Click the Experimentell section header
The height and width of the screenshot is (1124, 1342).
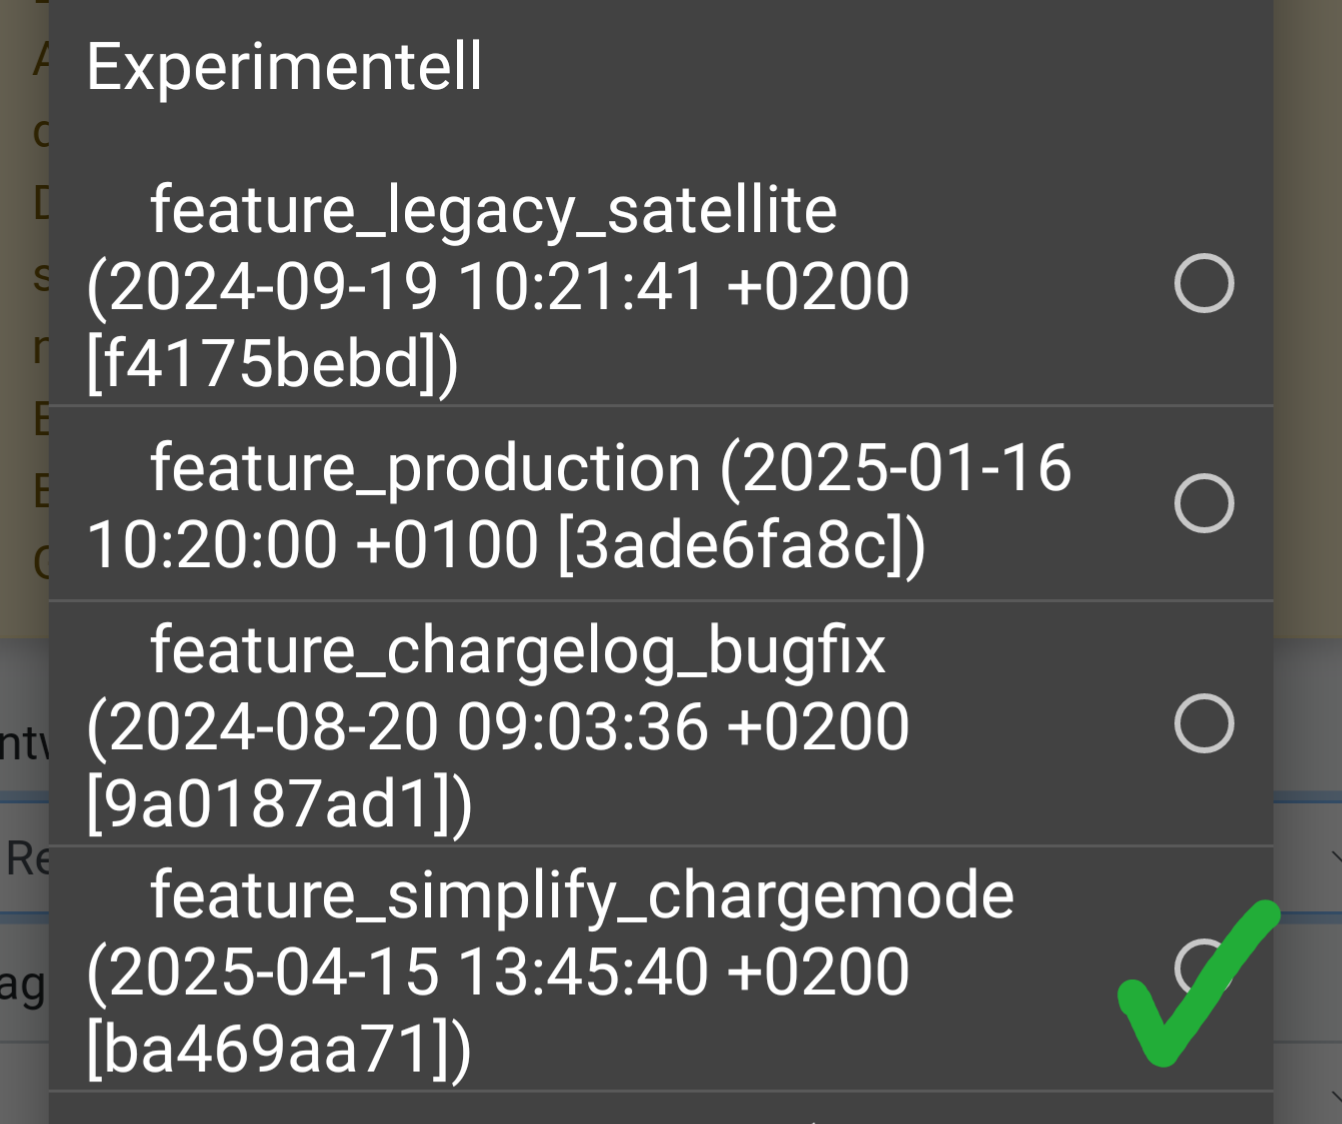coord(284,67)
